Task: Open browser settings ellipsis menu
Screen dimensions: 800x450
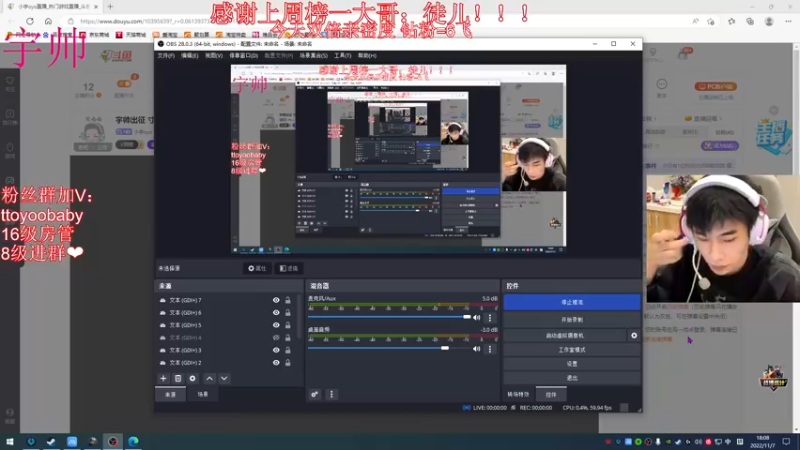Action: [x=788, y=21]
